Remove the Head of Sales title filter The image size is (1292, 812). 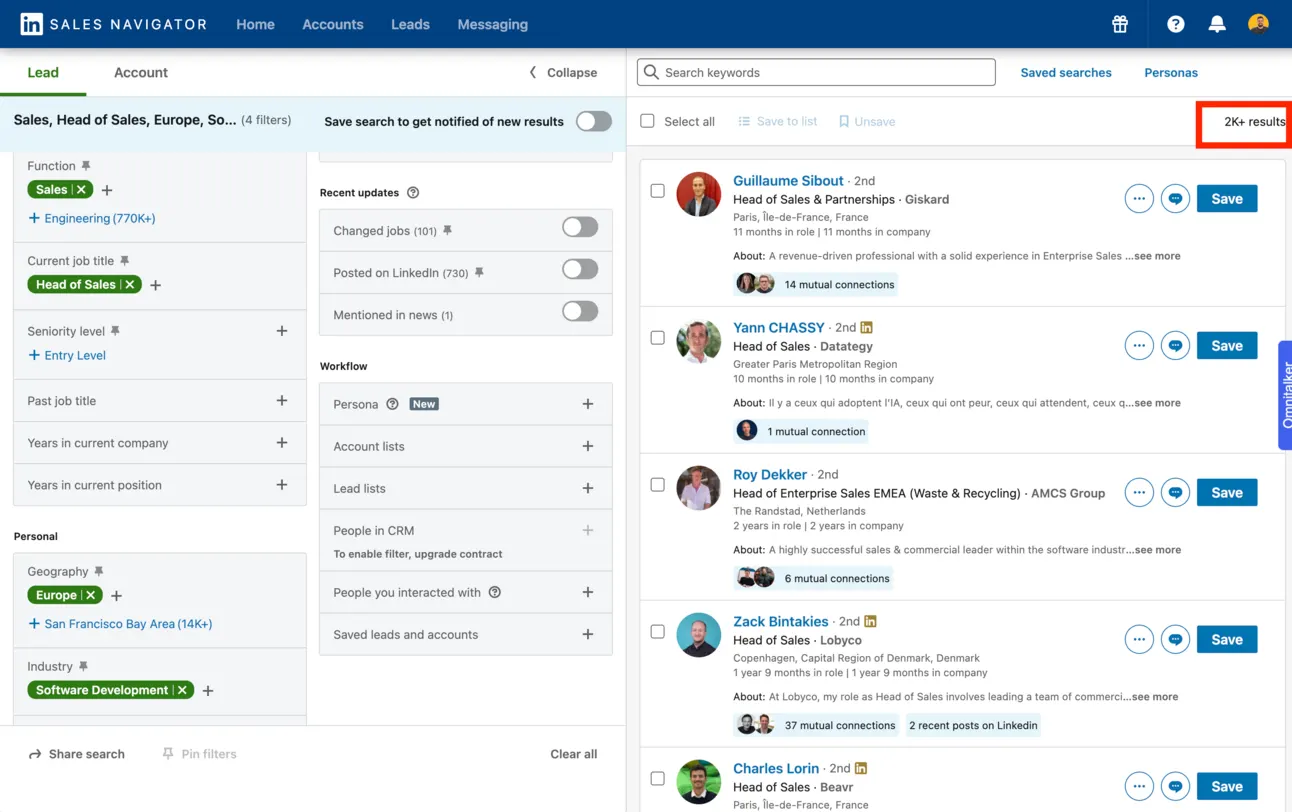(x=129, y=284)
